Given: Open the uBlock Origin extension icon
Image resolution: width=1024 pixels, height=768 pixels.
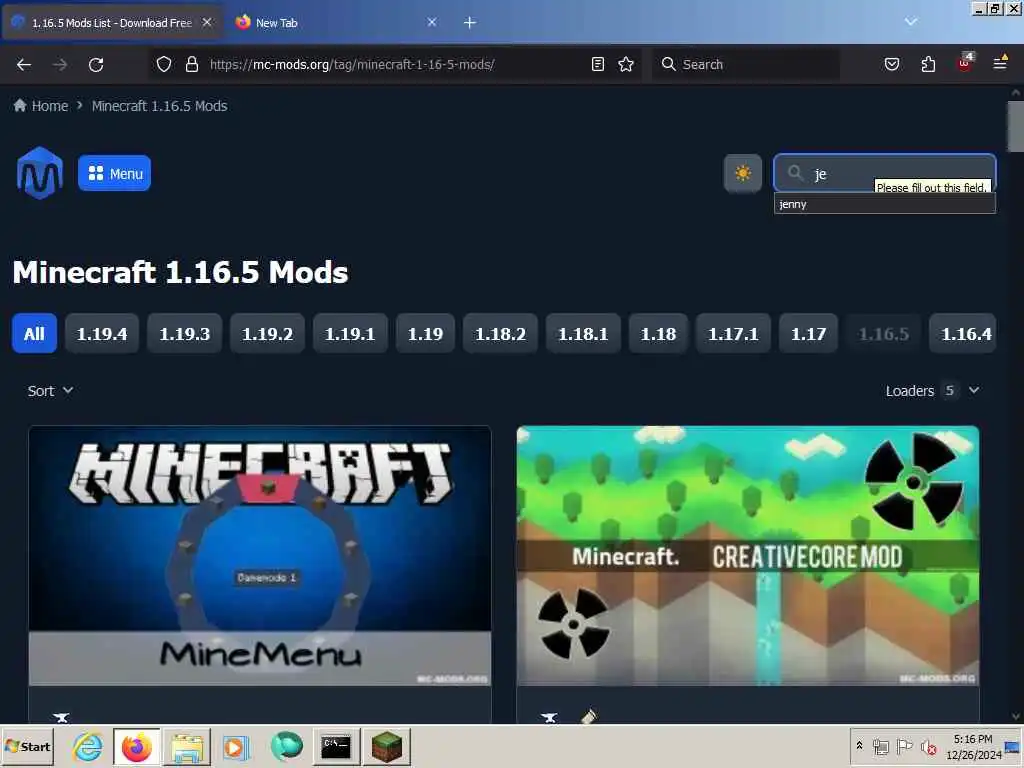Looking at the screenshot, I should tap(965, 63).
